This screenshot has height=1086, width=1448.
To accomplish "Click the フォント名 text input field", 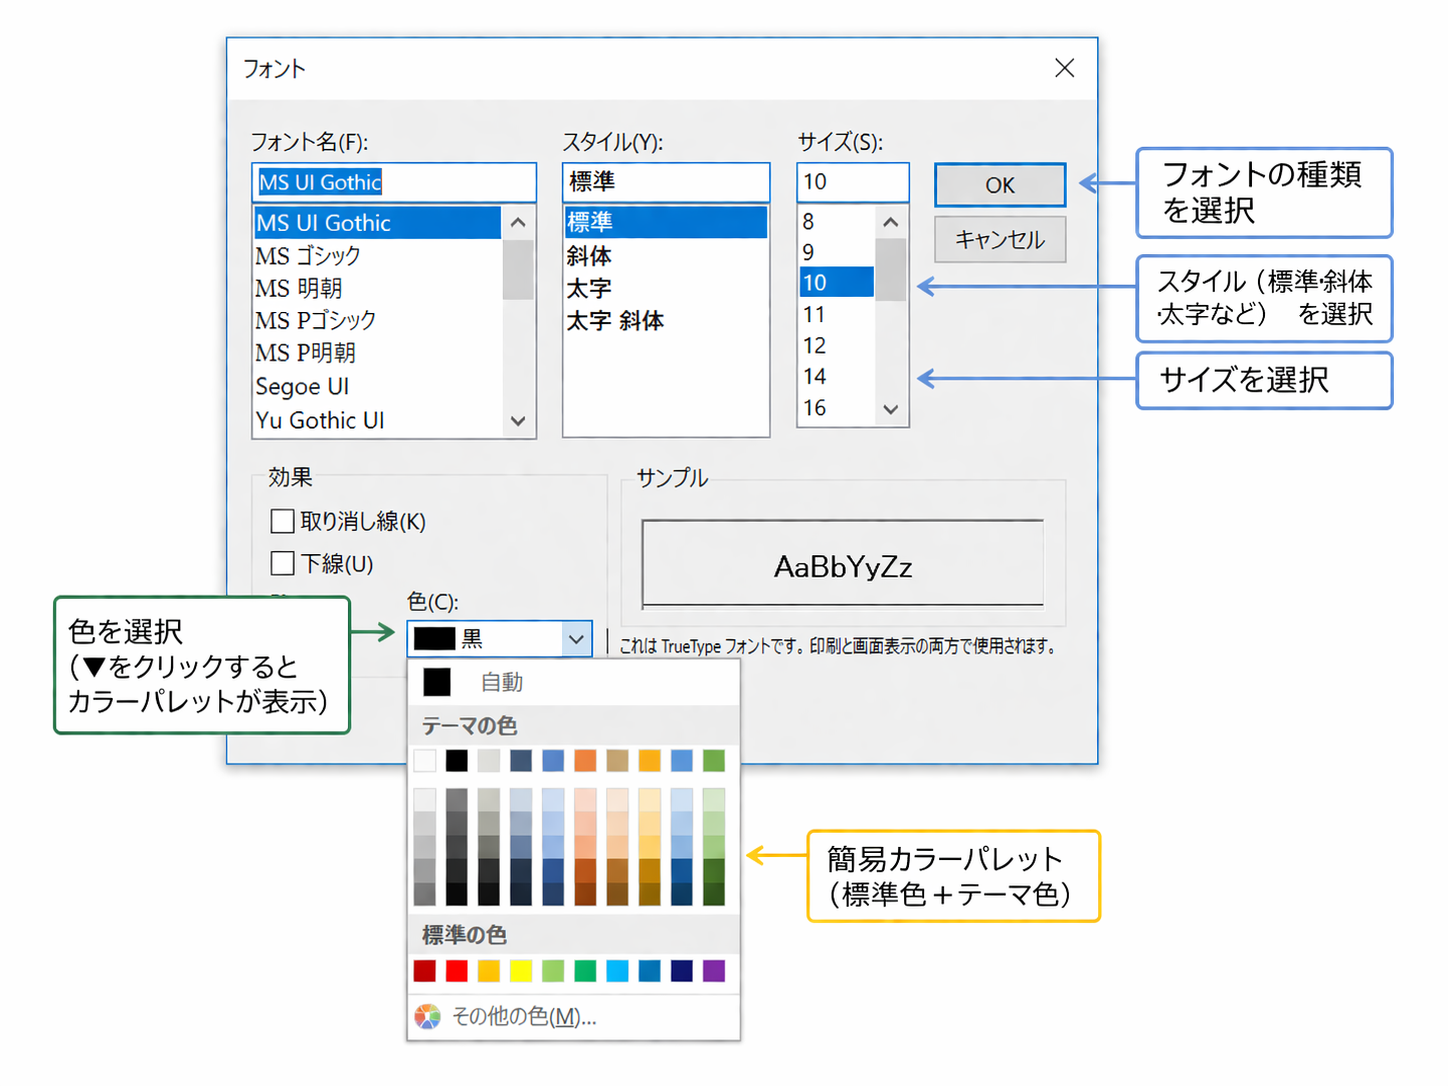I will [394, 182].
